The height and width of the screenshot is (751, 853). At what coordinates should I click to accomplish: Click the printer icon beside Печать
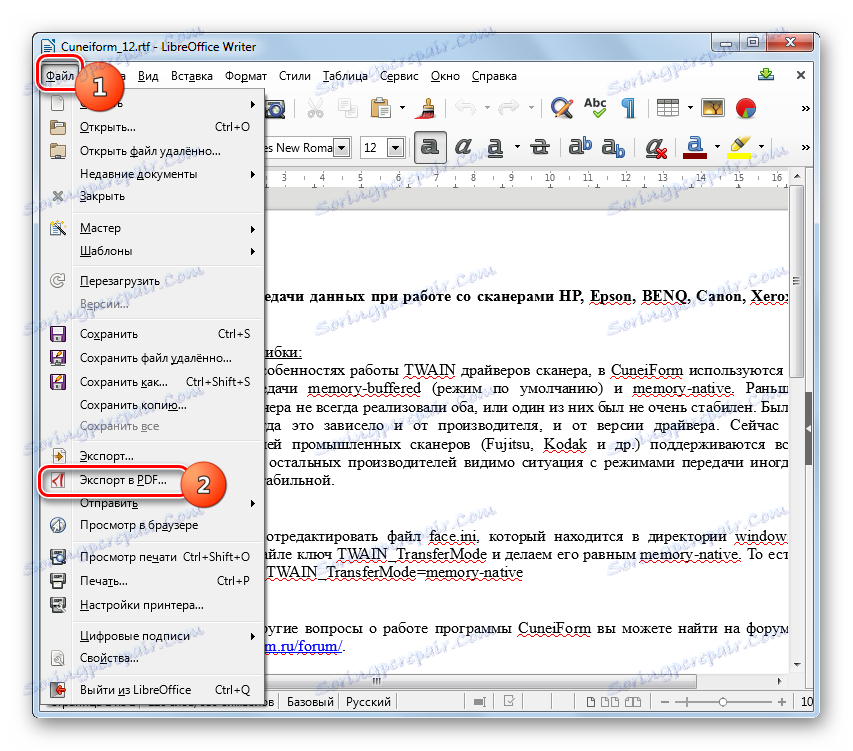point(58,581)
